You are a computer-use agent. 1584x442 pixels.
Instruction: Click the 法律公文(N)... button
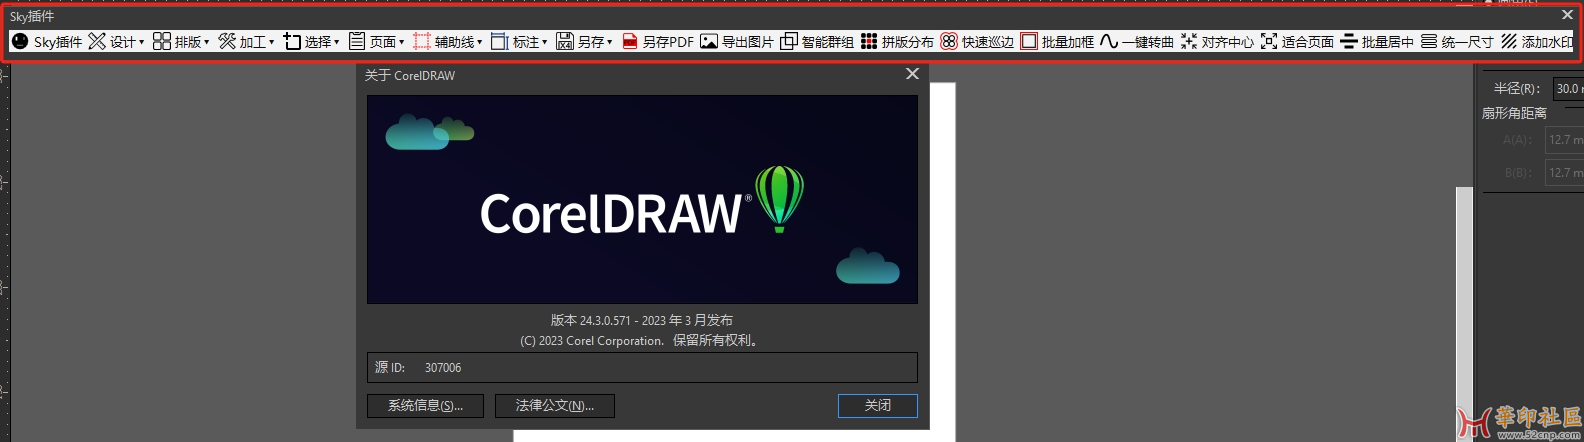tap(555, 405)
